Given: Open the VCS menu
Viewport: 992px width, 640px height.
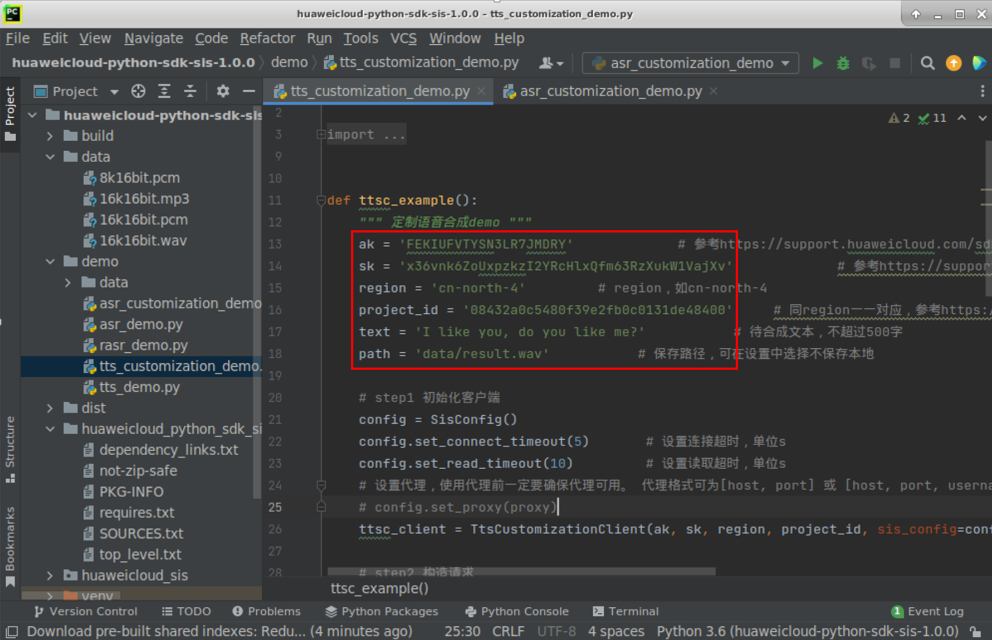Looking at the screenshot, I should tap(403, 39).
